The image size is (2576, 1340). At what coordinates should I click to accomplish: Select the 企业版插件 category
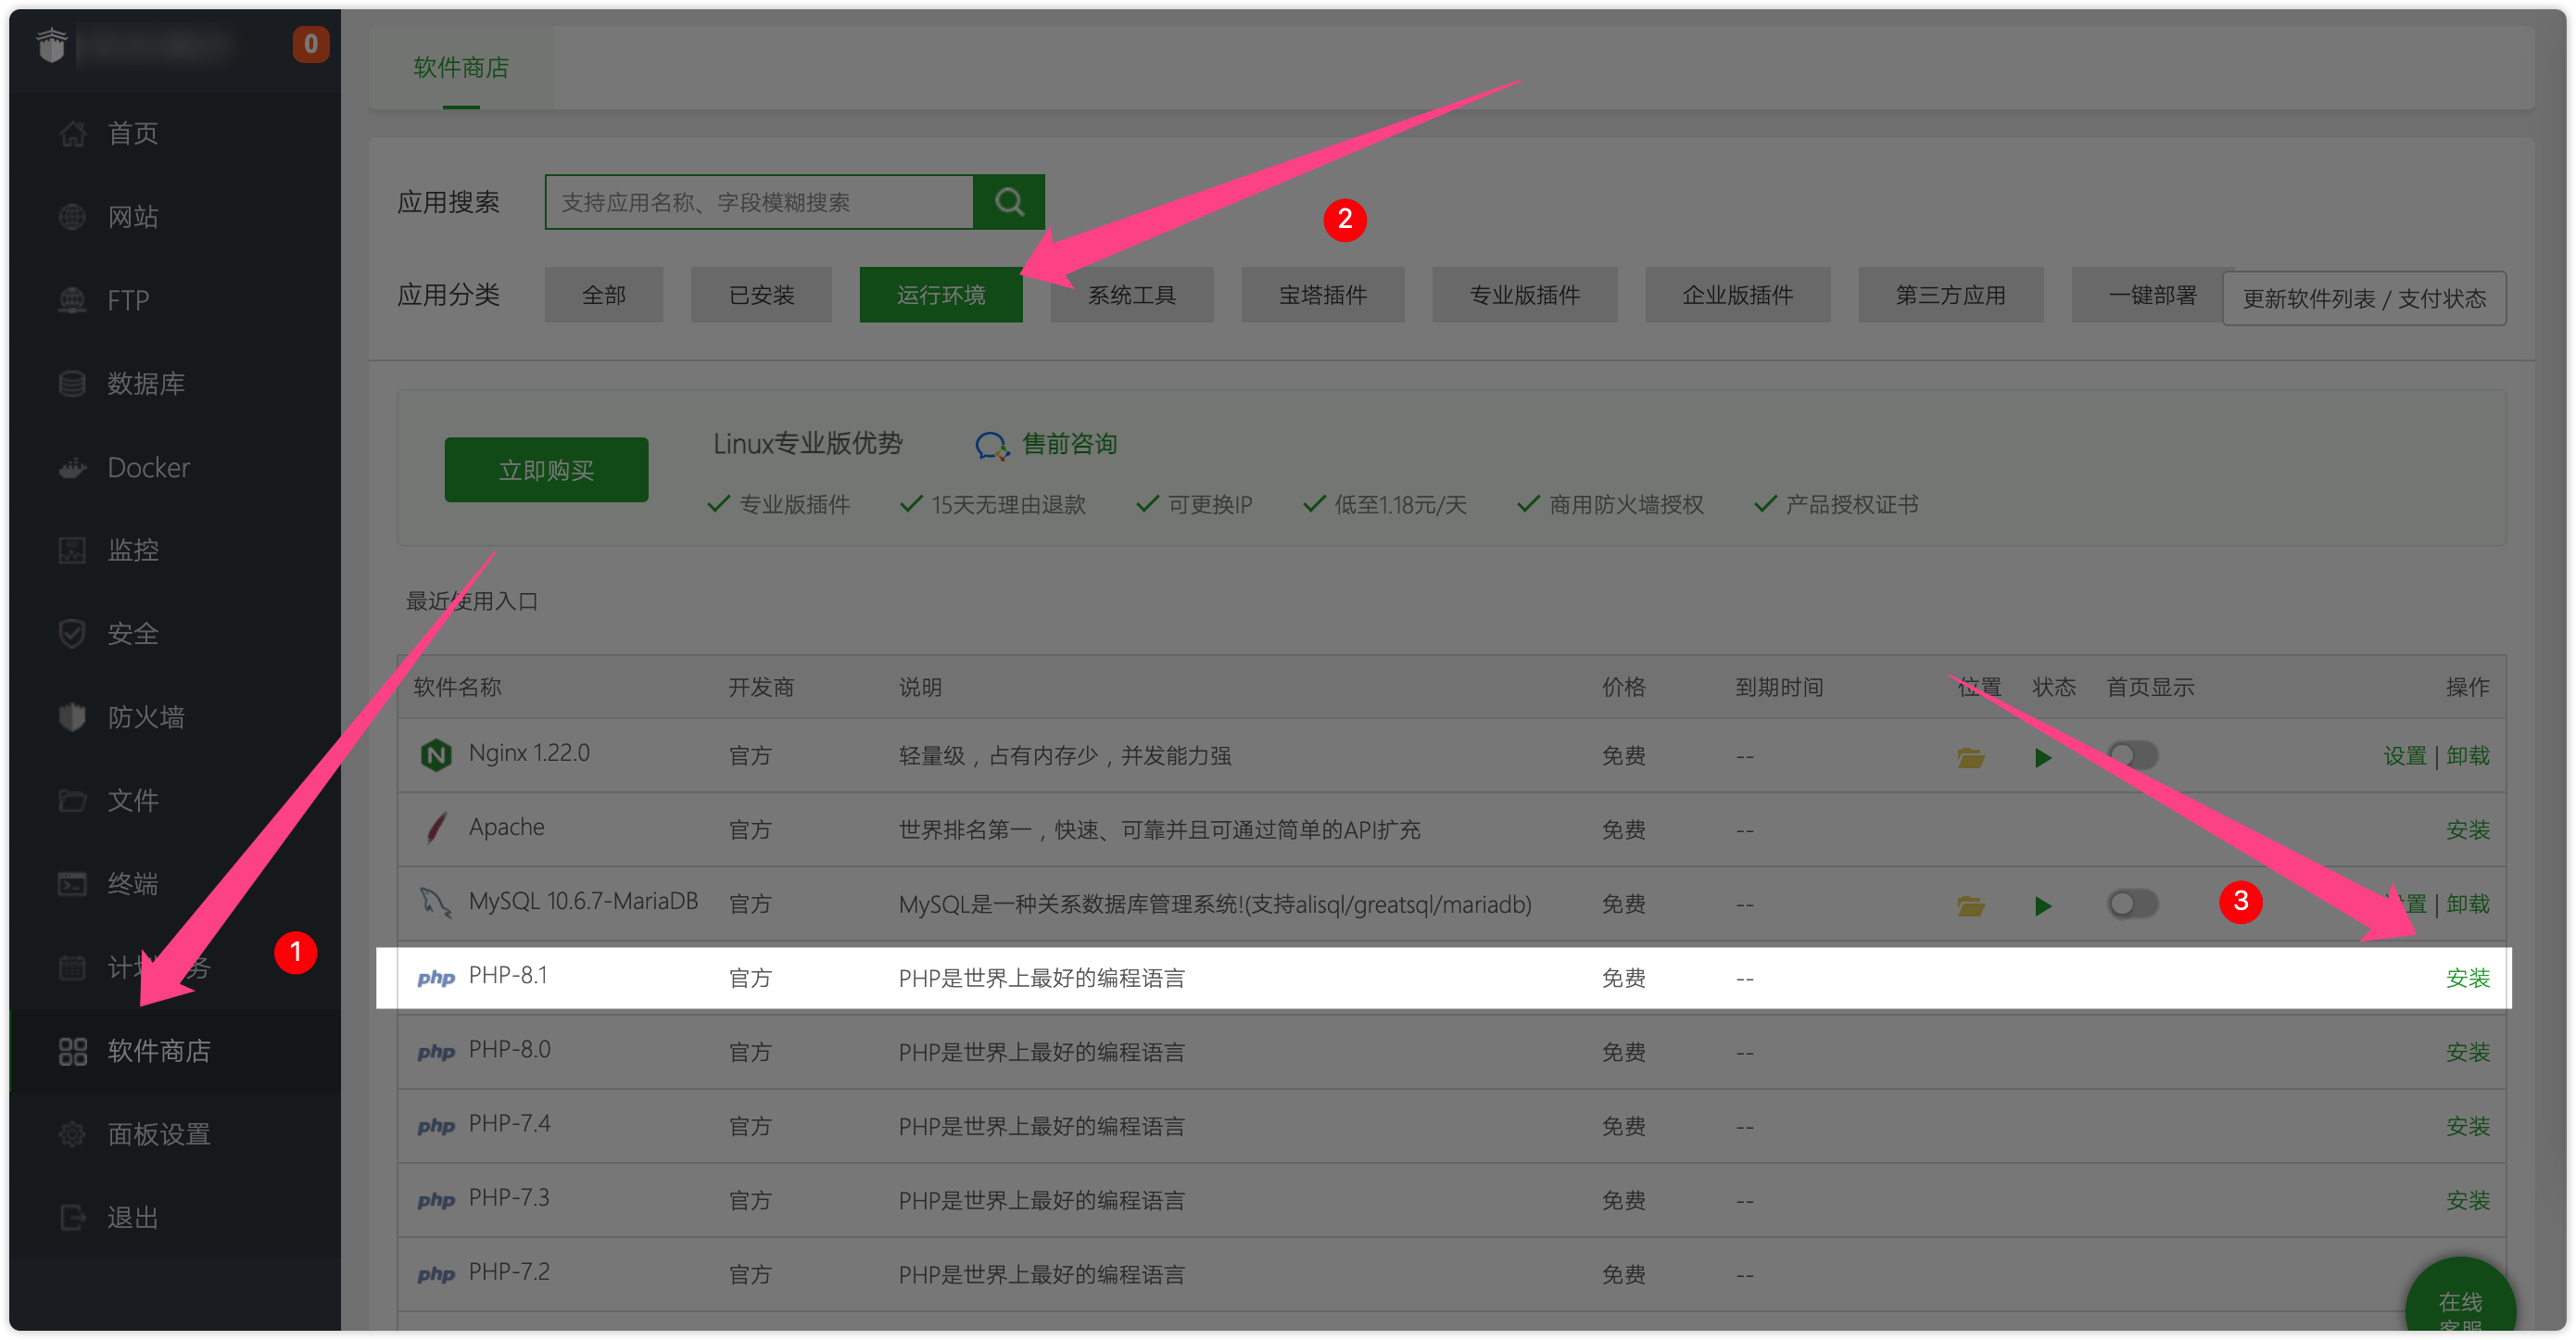pyautogui.click(x=1738, y=295)
